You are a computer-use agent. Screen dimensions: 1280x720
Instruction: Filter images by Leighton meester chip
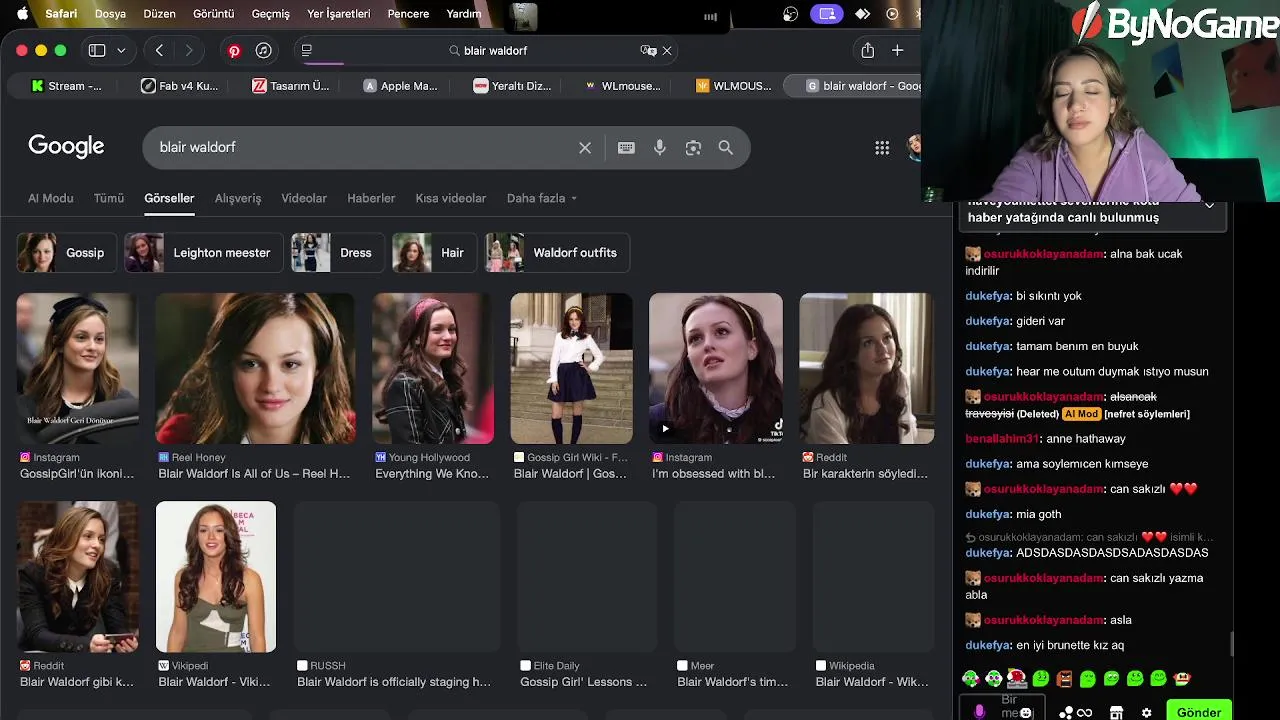click(x=203, y=253)
